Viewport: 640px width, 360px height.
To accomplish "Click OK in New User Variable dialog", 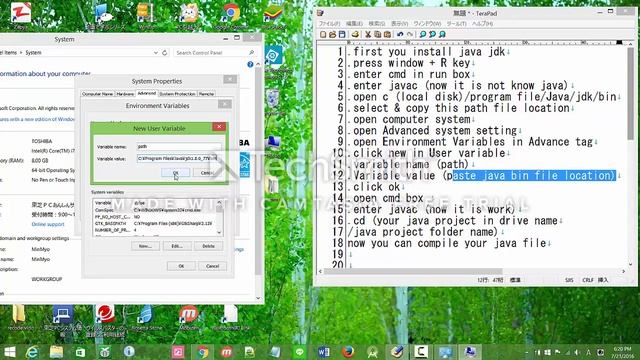I will pyautogui.click(x=176, y=173).
